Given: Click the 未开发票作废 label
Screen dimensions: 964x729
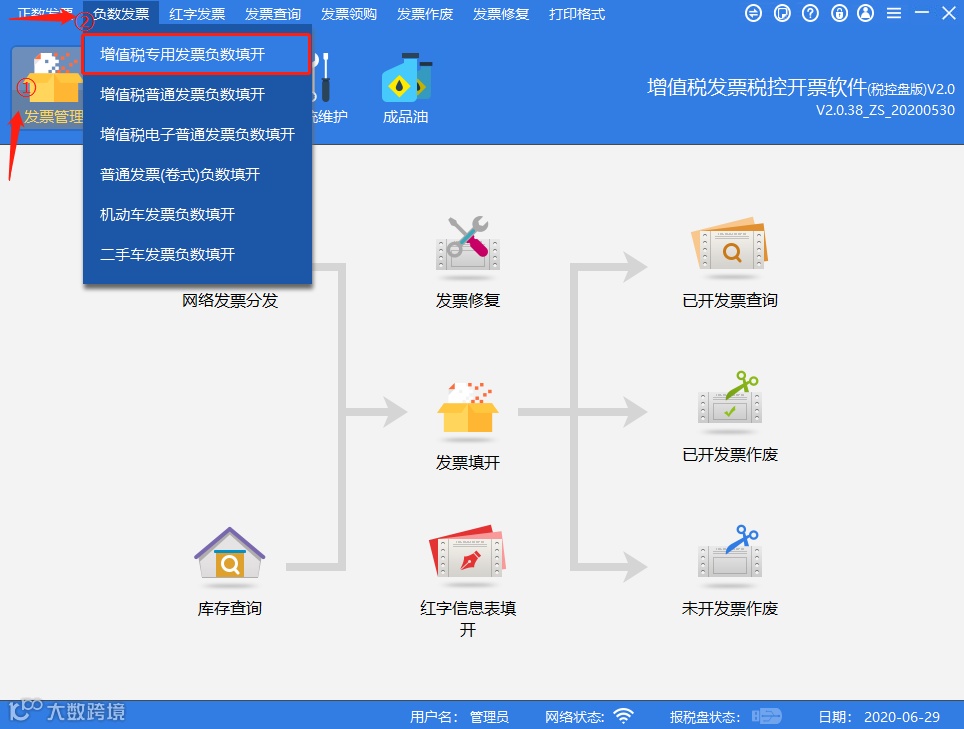Looking at the screenshot, I should (x=730, y=609).
